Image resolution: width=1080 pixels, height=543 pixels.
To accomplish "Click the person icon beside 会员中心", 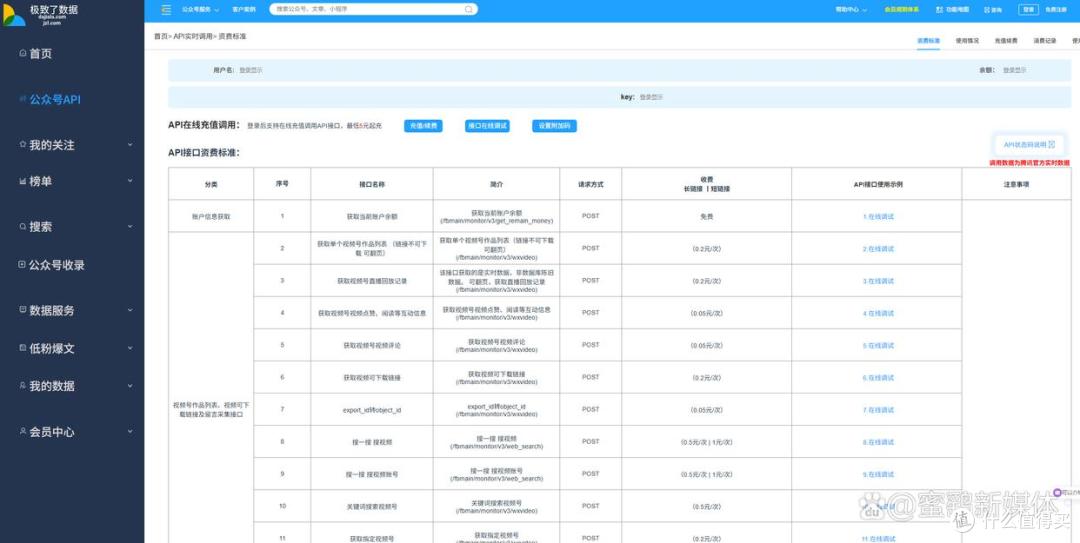I will [x=23, y=431].
